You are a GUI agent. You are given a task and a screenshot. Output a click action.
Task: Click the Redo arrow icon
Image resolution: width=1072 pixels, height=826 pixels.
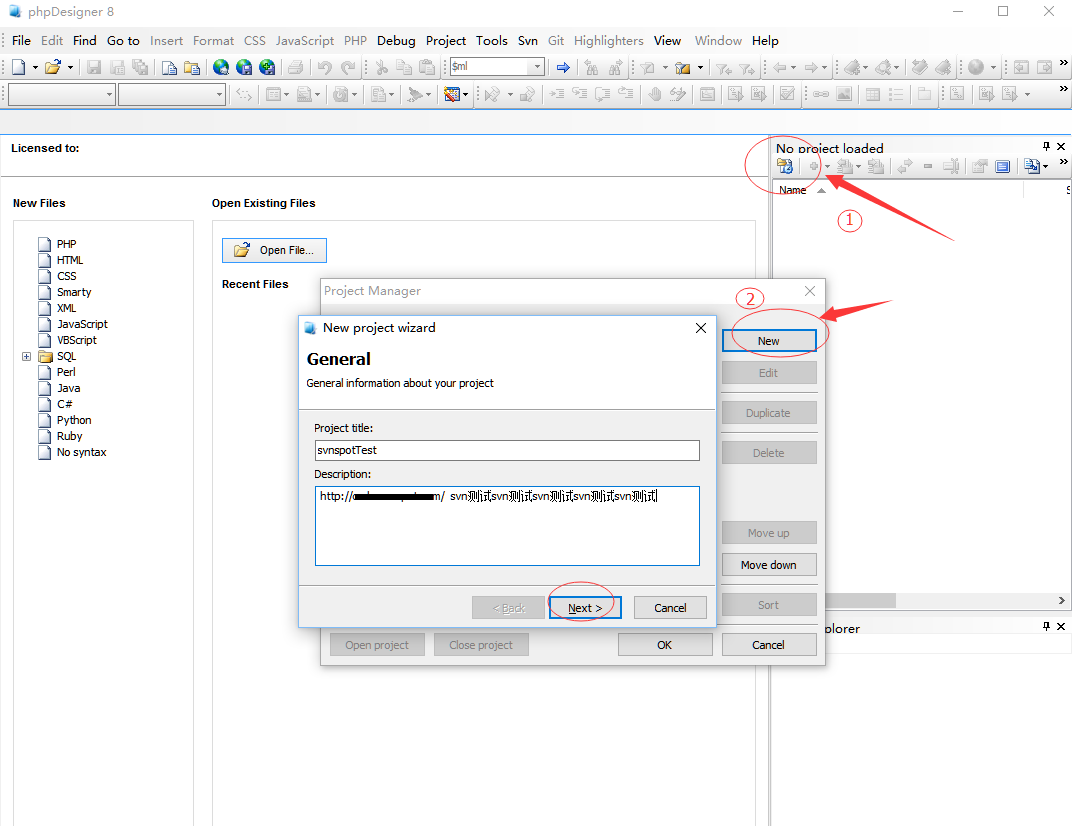[348, 67]
